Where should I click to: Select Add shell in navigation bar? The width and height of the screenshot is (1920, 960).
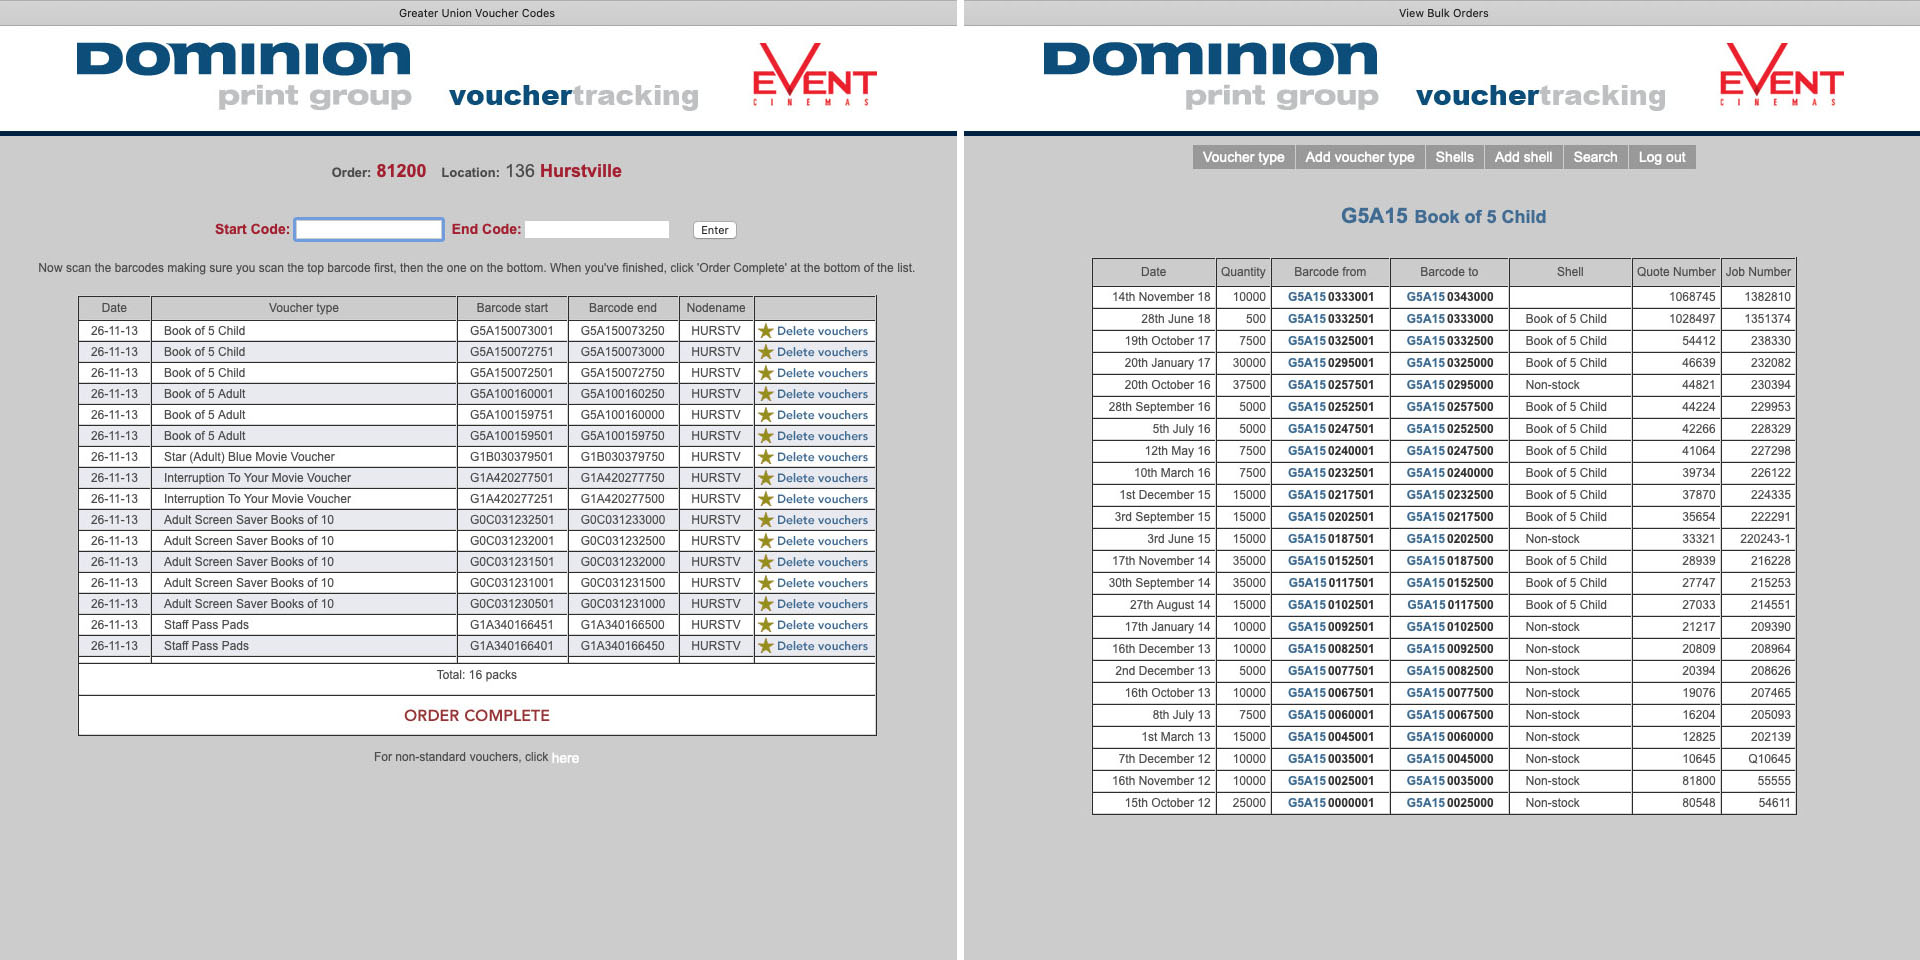coord(1523,157)
